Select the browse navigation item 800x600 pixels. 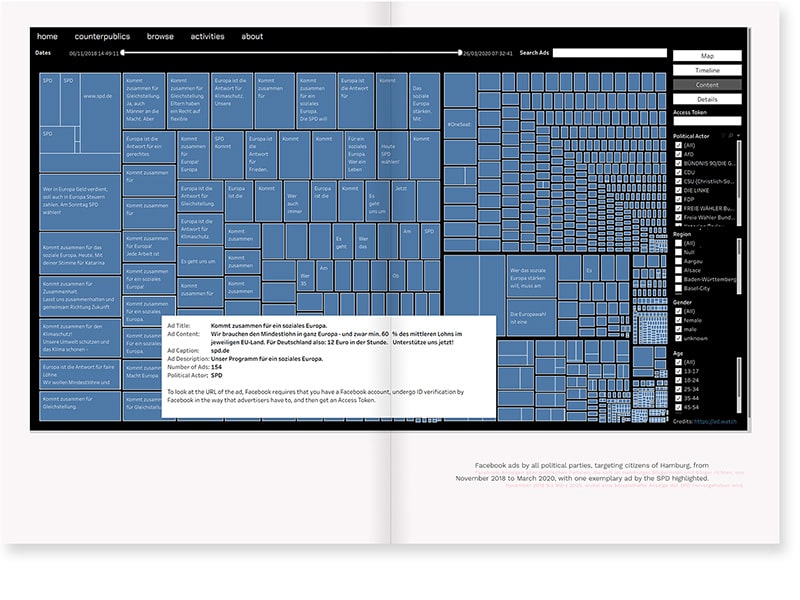point(160,36)
